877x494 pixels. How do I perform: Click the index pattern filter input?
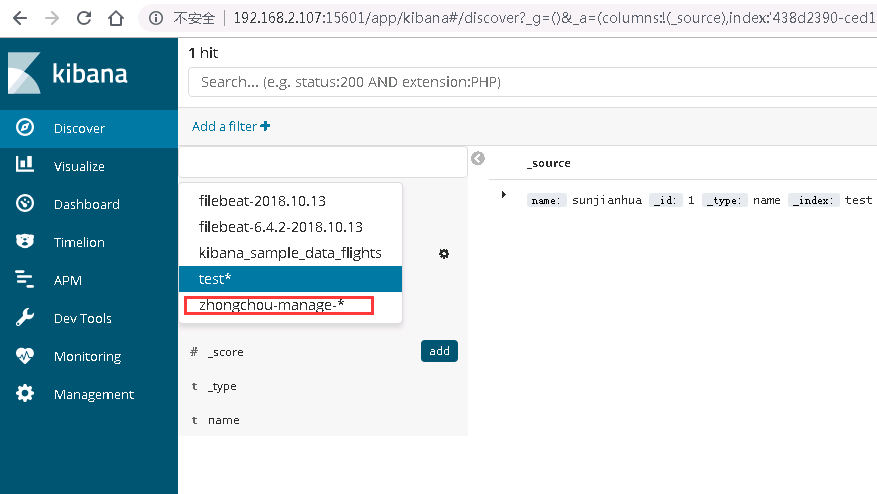click(323, 162)
